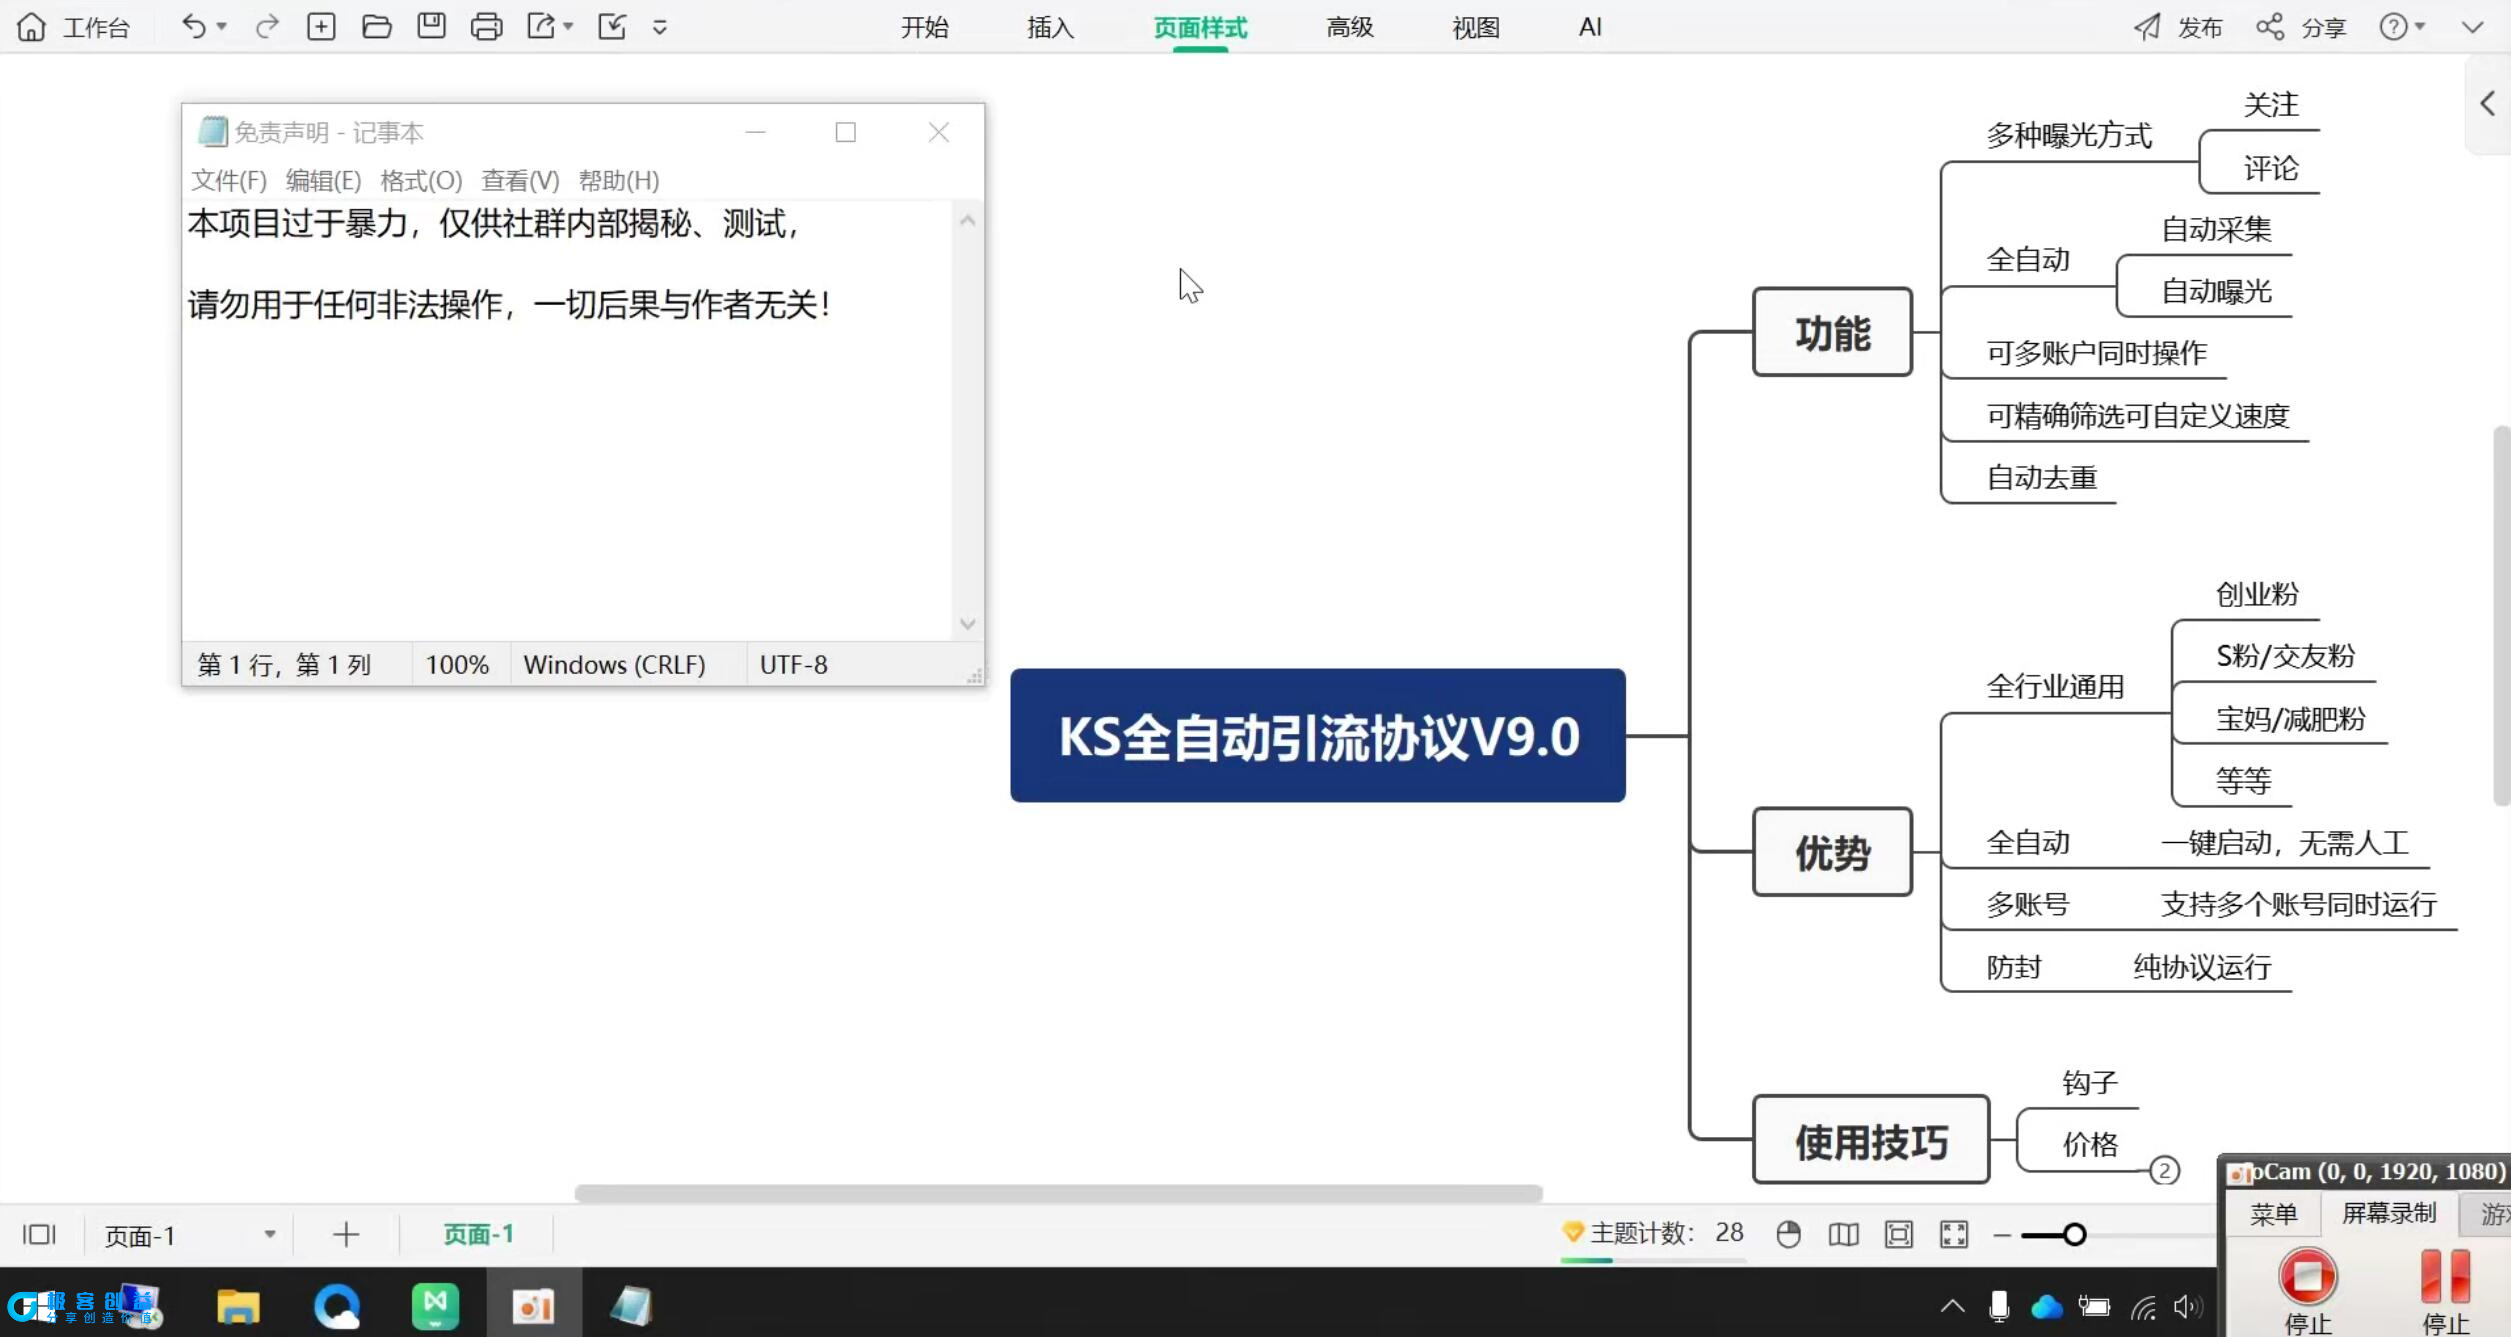
Task: Click the Home icon in toolbar
Action: point(31,27)
